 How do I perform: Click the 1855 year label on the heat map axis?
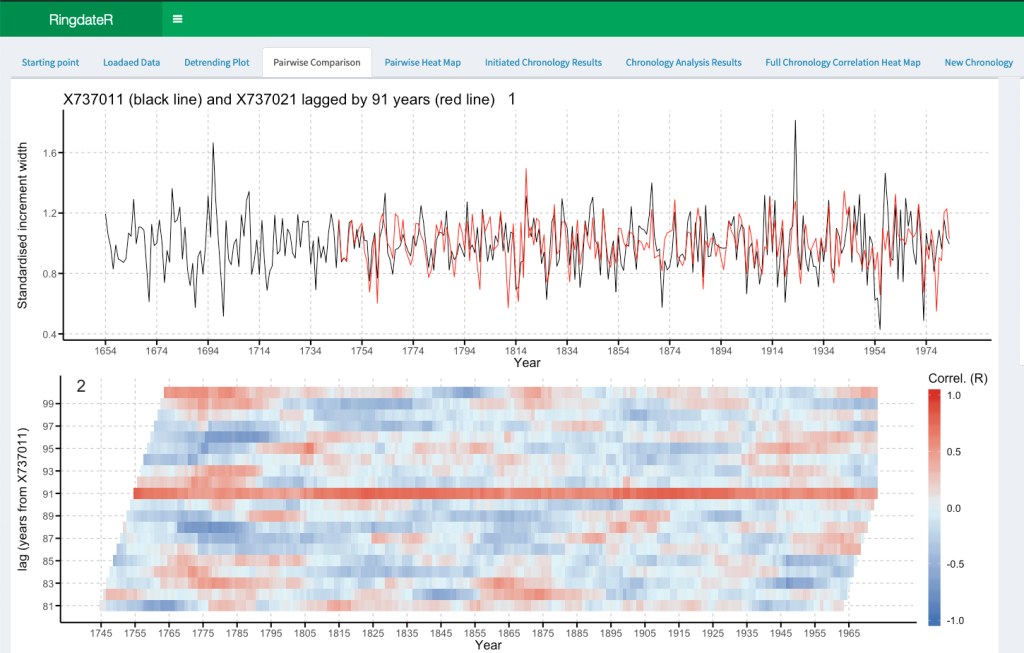pyautogui.click(x=474, y=633)
